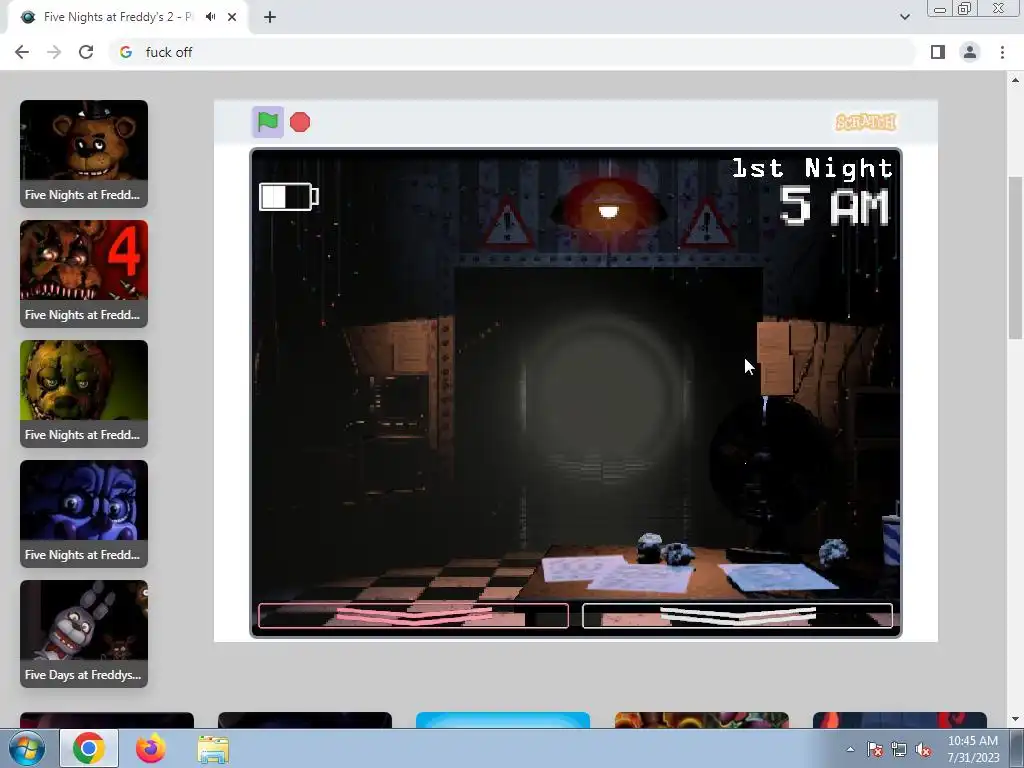
Task: Open the Five Days at Freddys thumbnail
Action: tap(84, 635)
